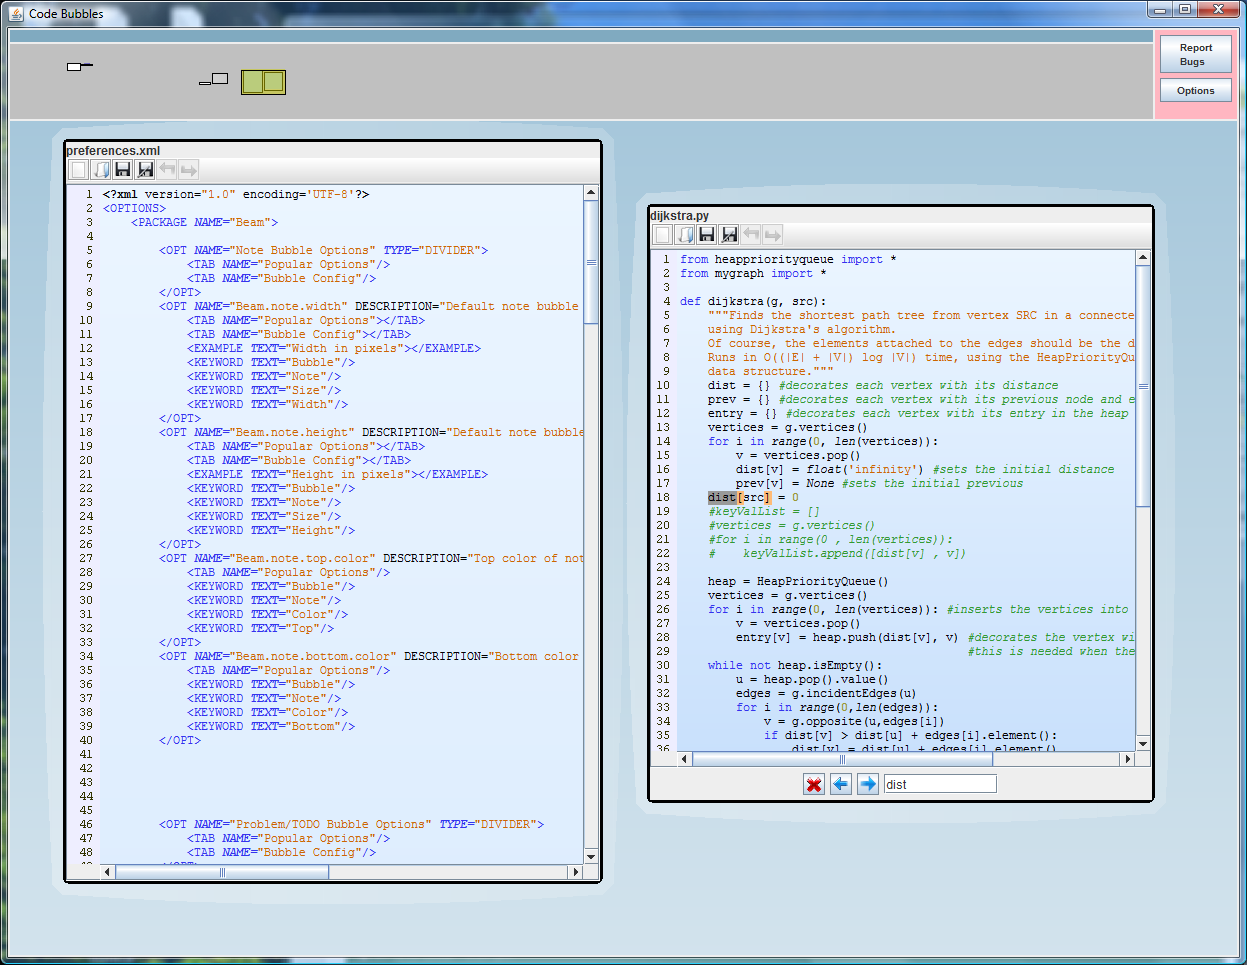
Task: Select yellow bubble group thumbnail in overview
Action: [x=263, y=82]
